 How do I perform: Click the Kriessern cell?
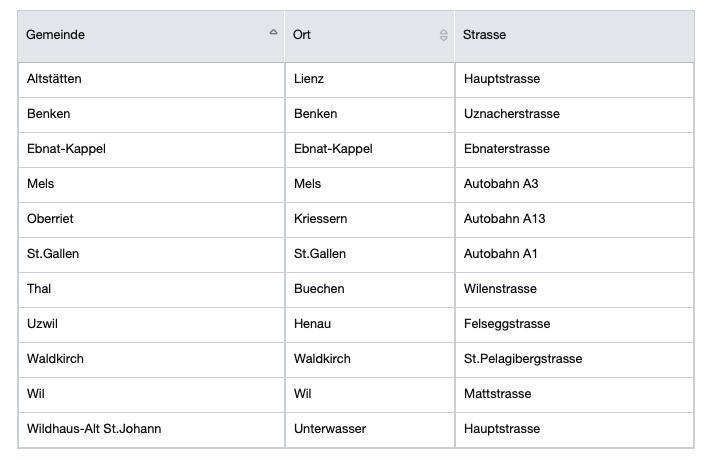coord(320,219)
